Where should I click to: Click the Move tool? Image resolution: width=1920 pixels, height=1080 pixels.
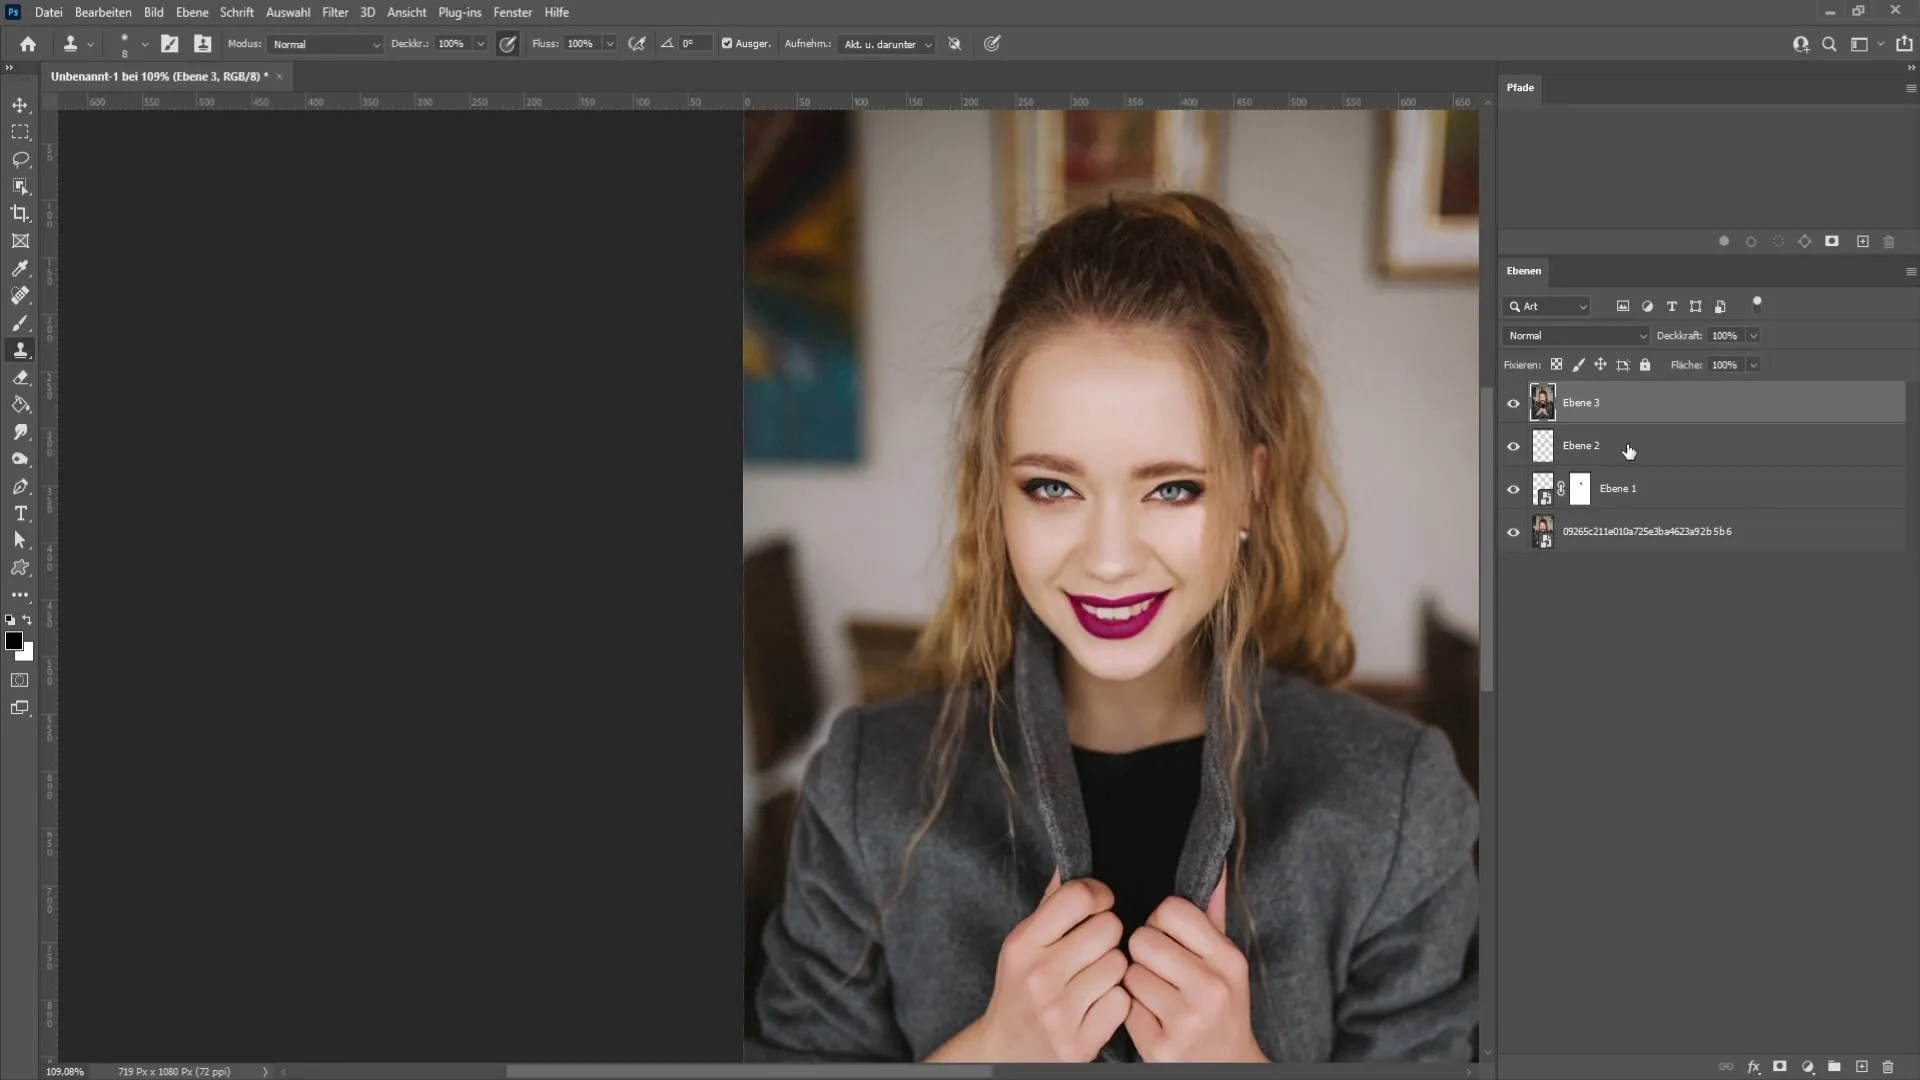coord(18,104)
